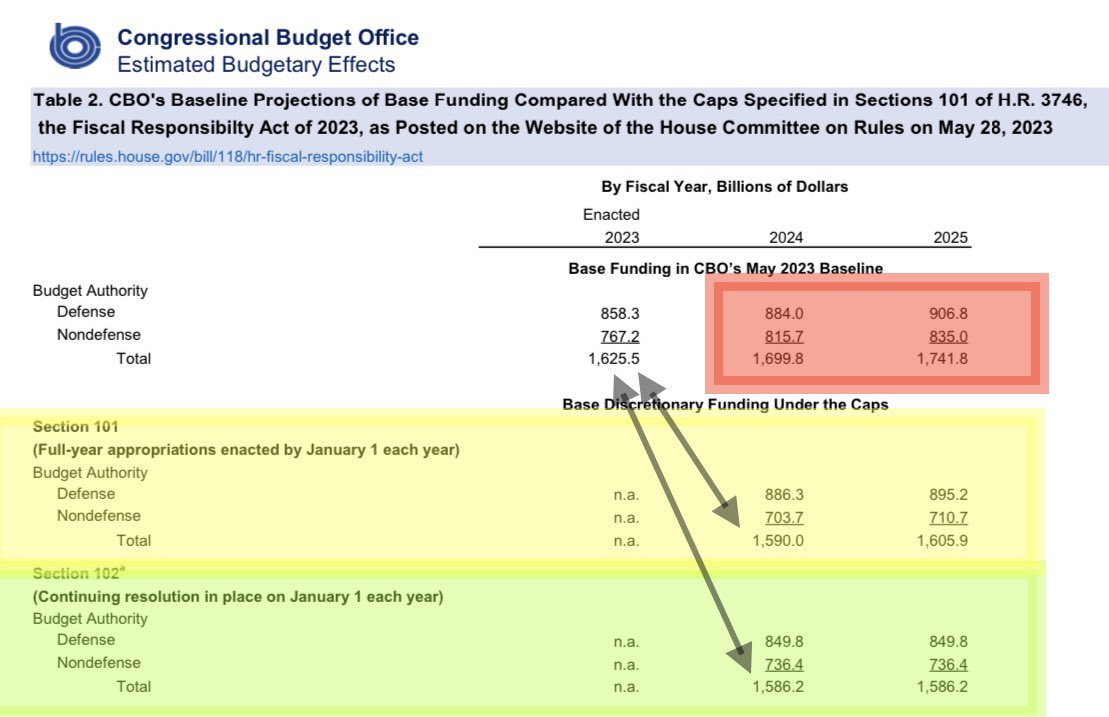
Task: Select the 'Congressional Budget Office' heading text
Action: pos(267,37)
